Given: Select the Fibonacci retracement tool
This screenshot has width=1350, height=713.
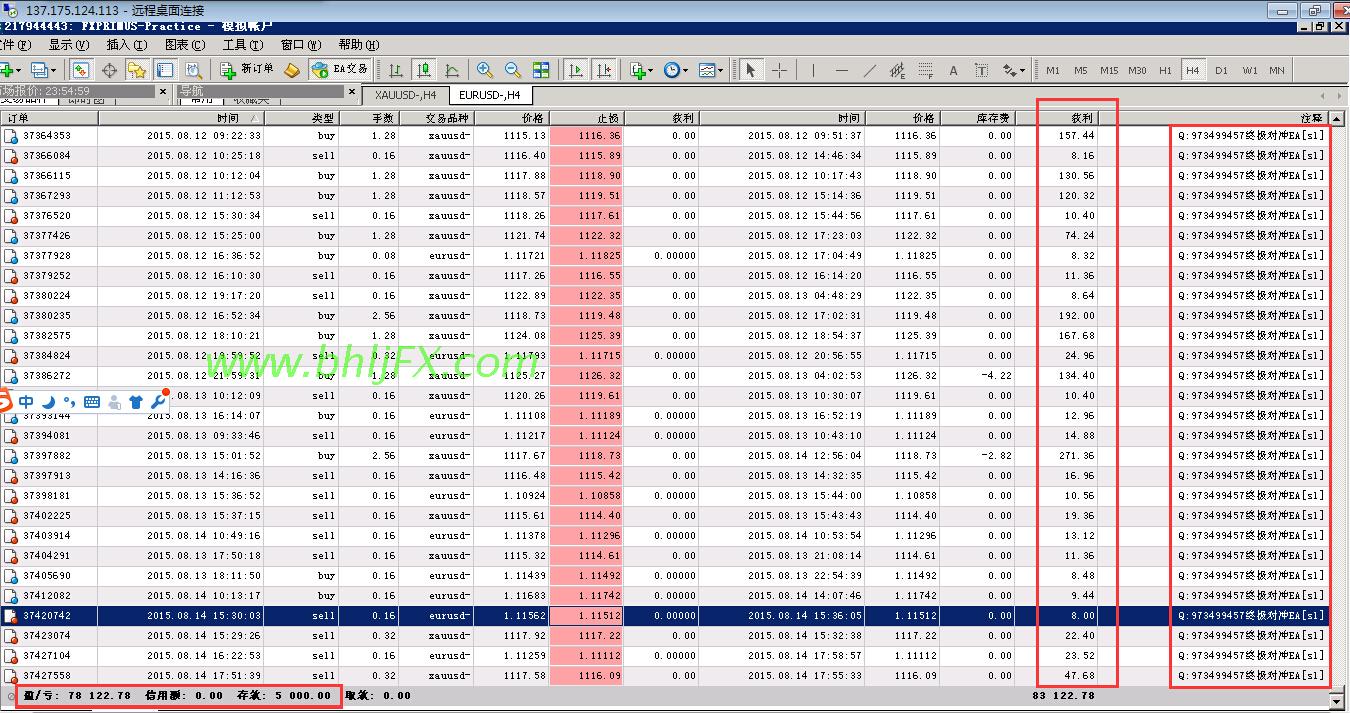Looking at the screenshot, I should [x=925, y=70].
